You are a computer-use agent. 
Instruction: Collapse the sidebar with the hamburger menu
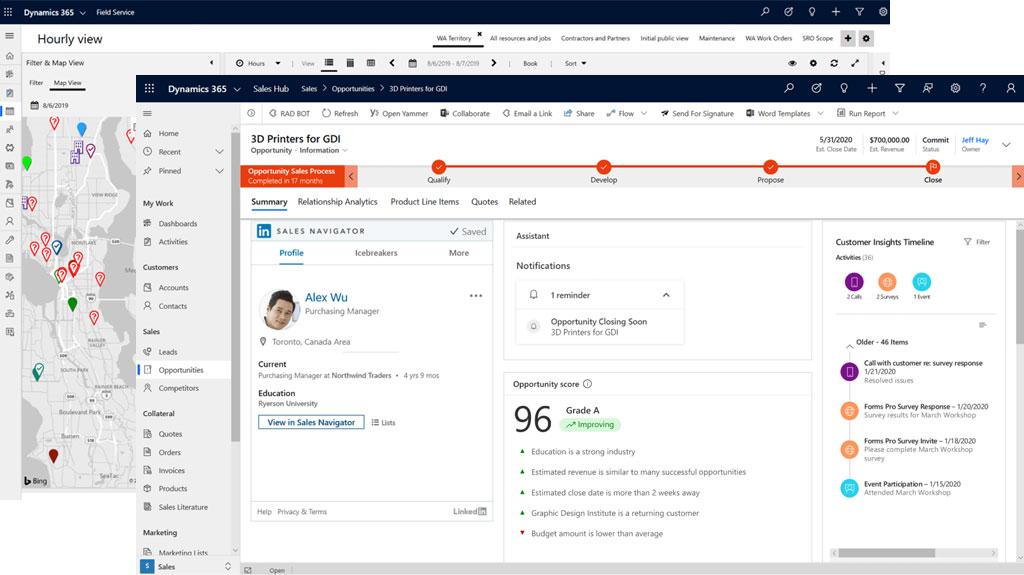coord(147,114)
